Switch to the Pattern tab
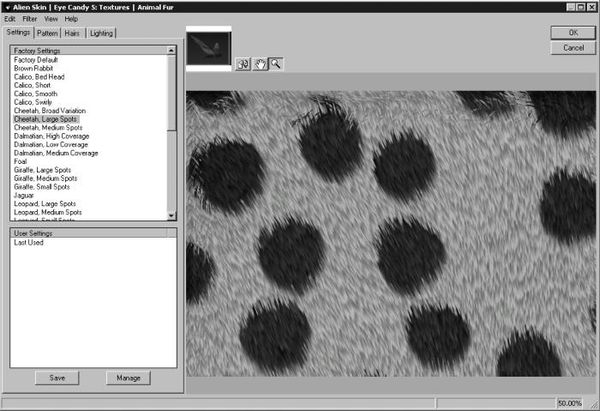 [47, 33]
